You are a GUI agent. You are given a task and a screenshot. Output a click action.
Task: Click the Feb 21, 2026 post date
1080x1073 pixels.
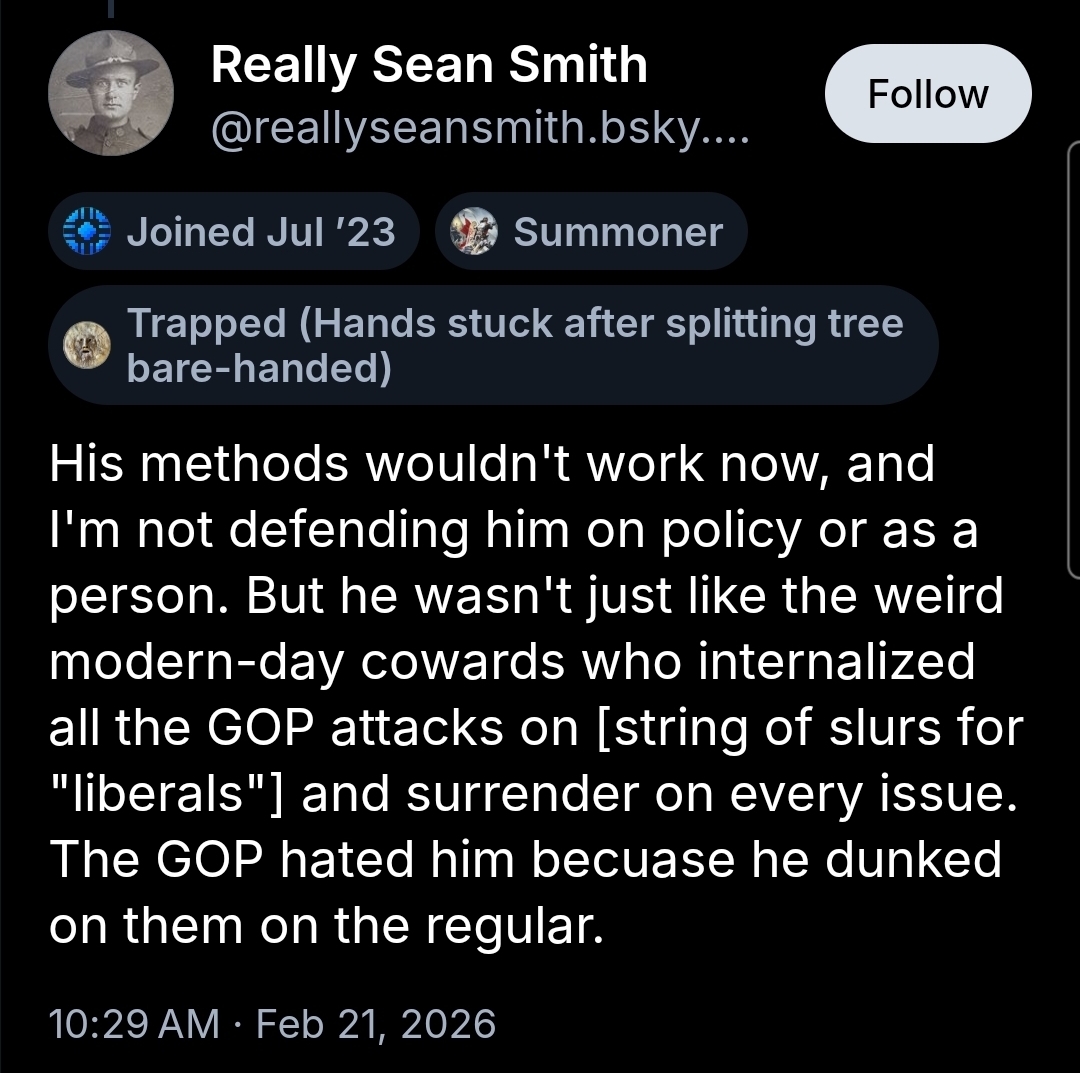point(376,1023)
